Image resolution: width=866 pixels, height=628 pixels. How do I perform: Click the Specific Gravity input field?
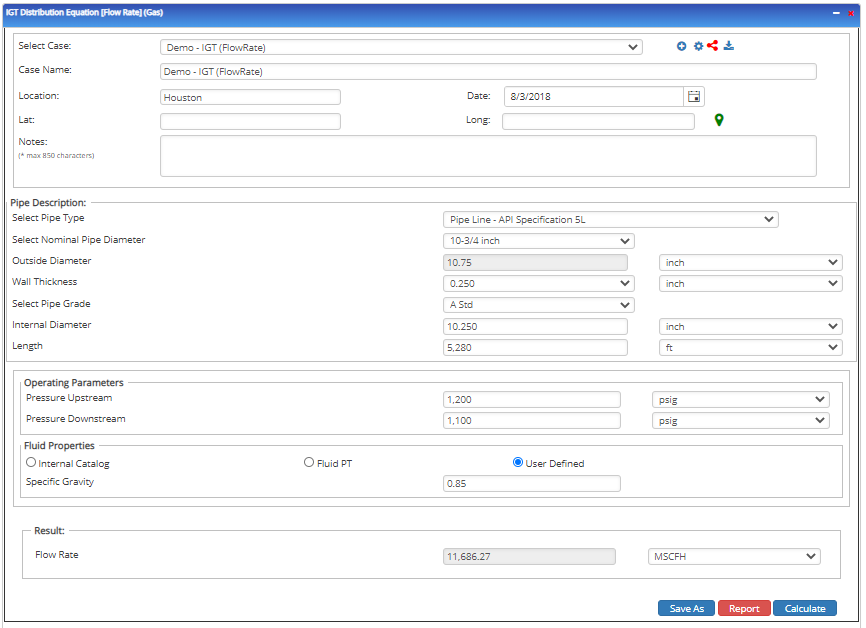(x=531, y=484)
